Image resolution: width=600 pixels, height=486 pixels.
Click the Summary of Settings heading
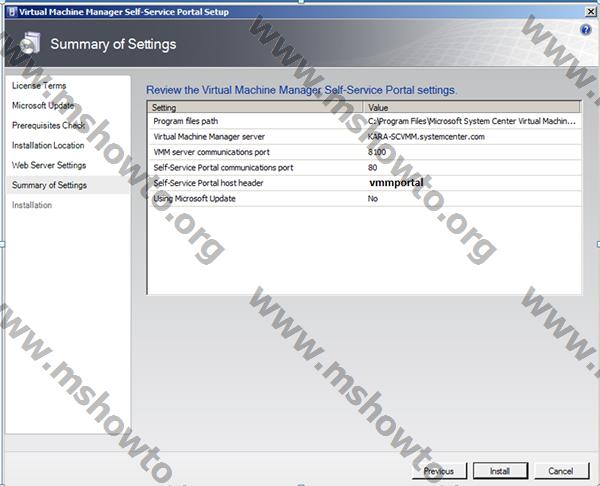[x=113, y=44]
